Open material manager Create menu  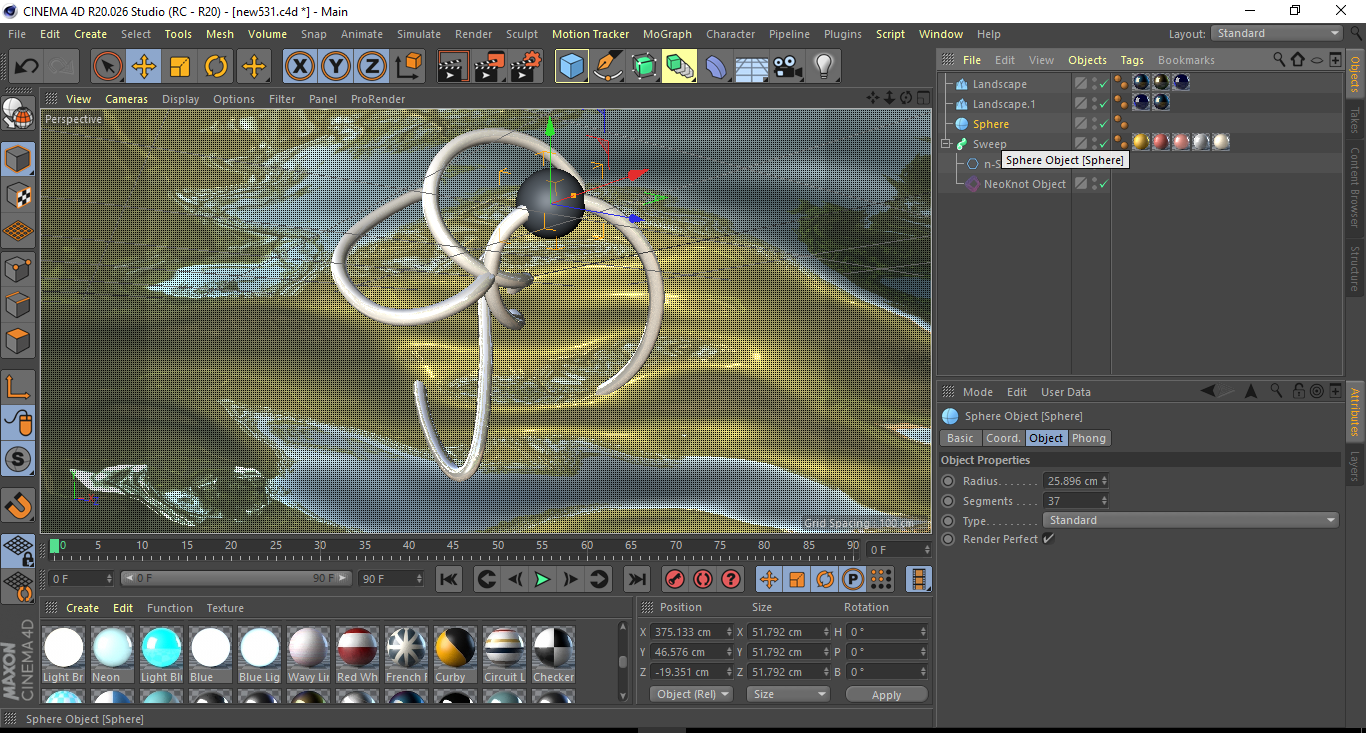tap(83, 608)
